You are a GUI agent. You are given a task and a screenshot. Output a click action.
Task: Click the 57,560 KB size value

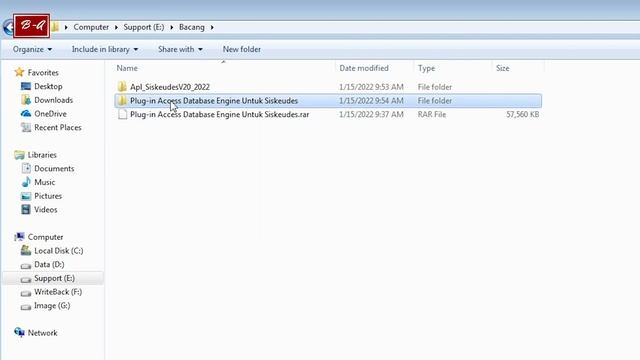click(522, 114)
